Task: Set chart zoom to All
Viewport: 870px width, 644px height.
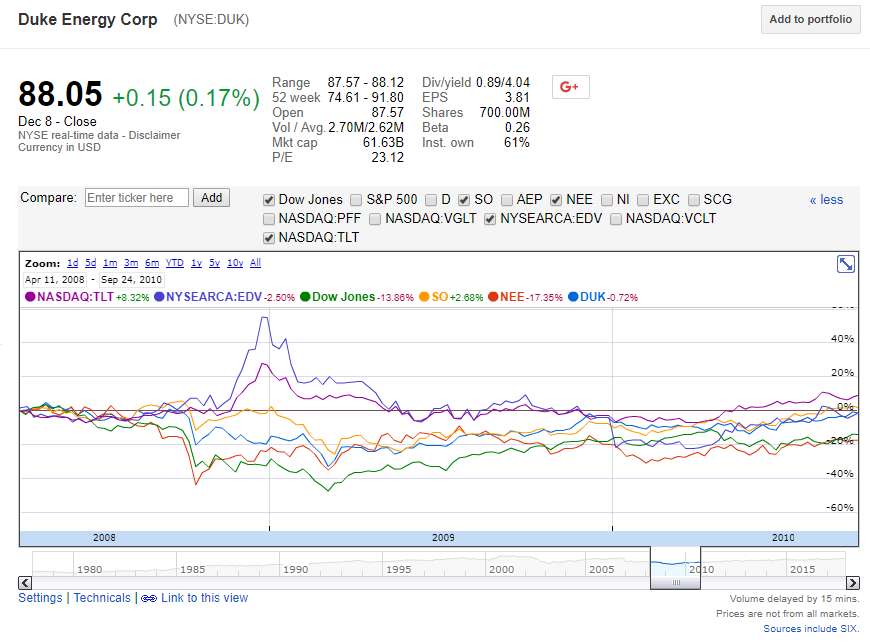Action: click(x=255, y=263)
